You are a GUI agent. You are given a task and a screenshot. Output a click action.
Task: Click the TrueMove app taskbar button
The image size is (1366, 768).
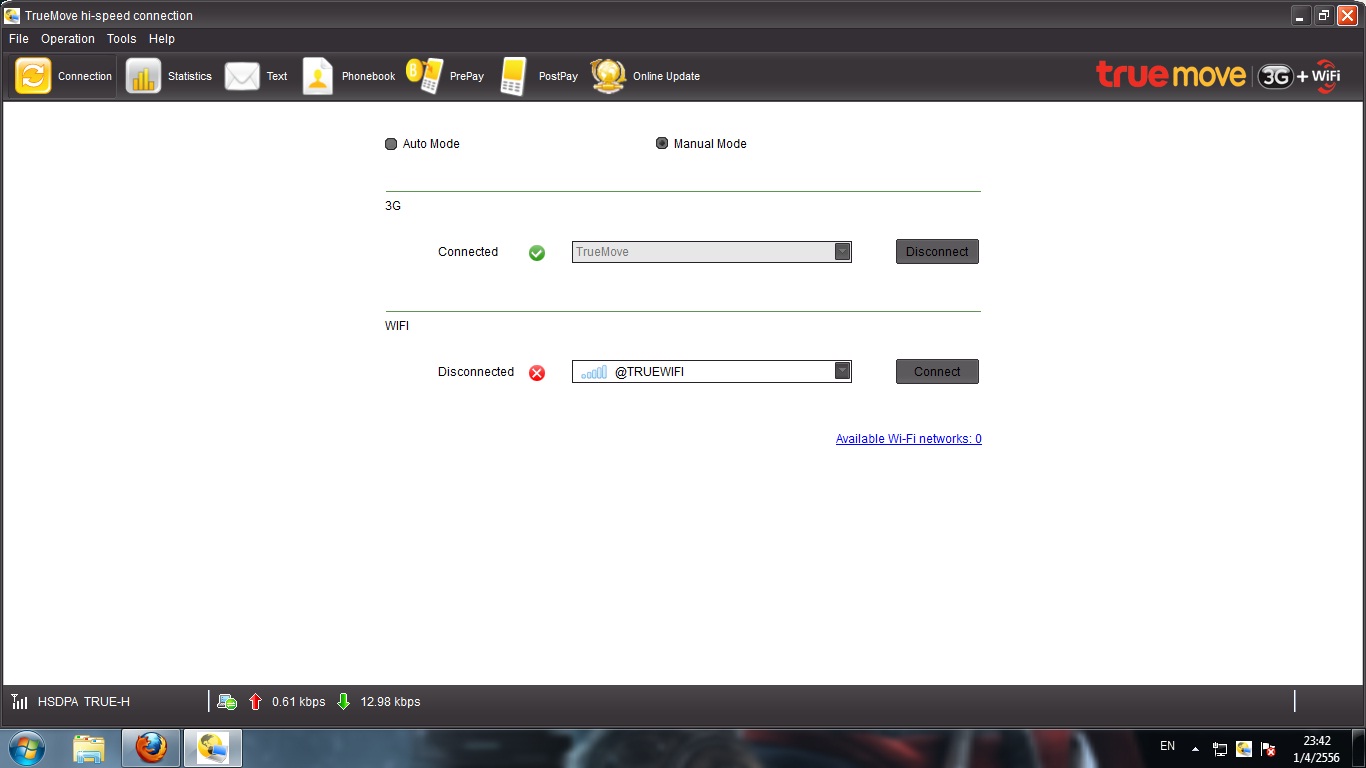pos(213,748)
